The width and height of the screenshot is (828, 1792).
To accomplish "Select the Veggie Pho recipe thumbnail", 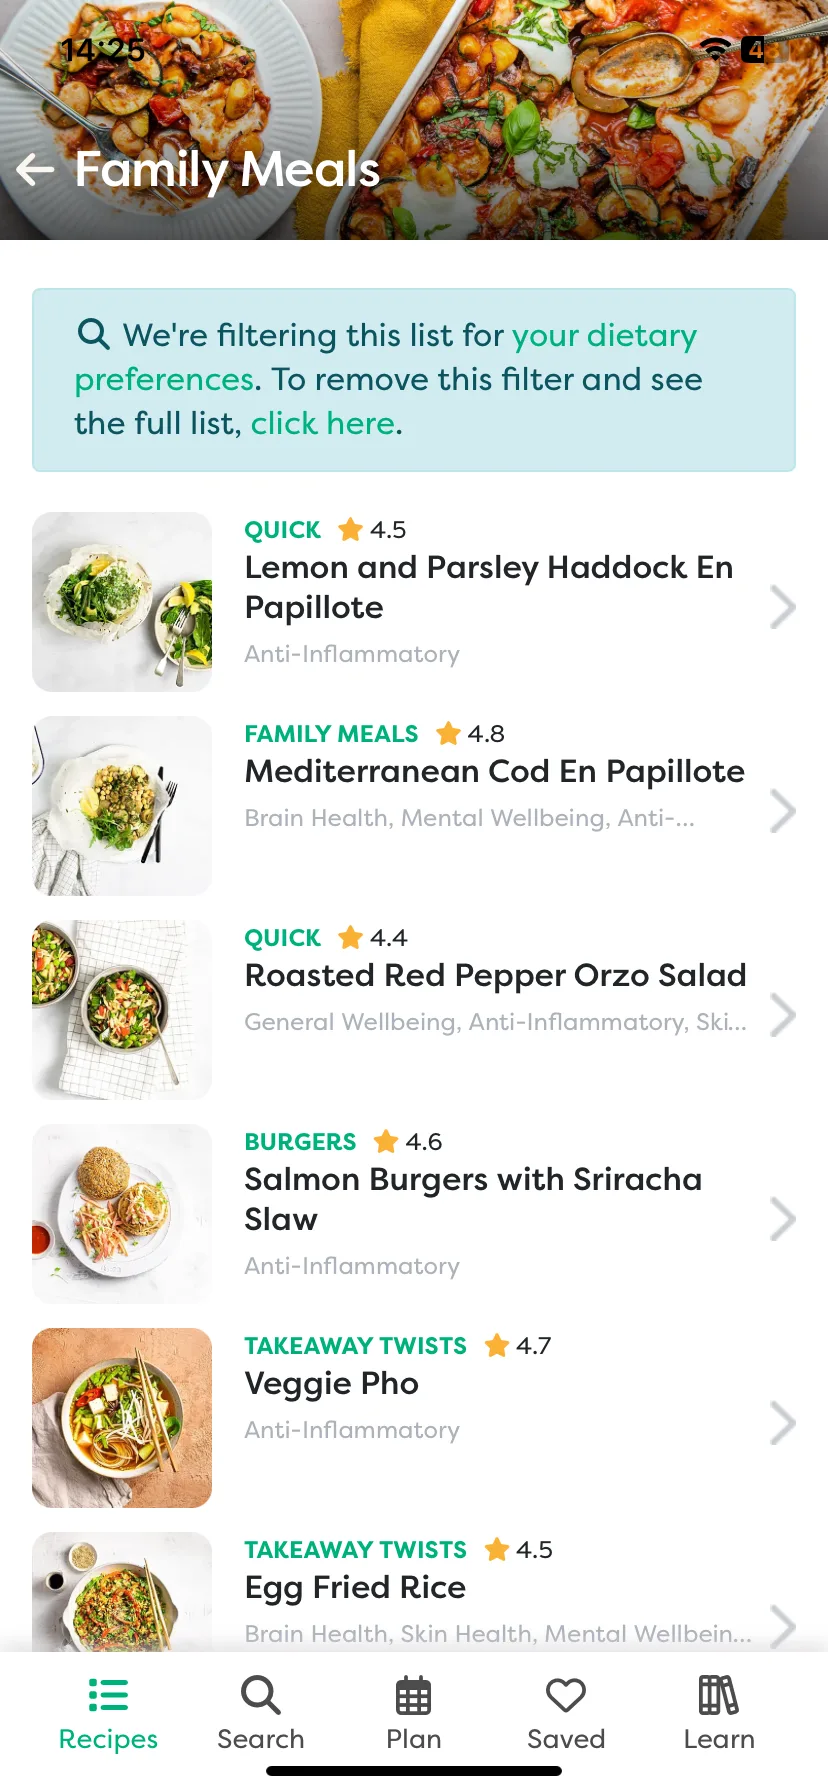I will click(x=122, y=1418).
